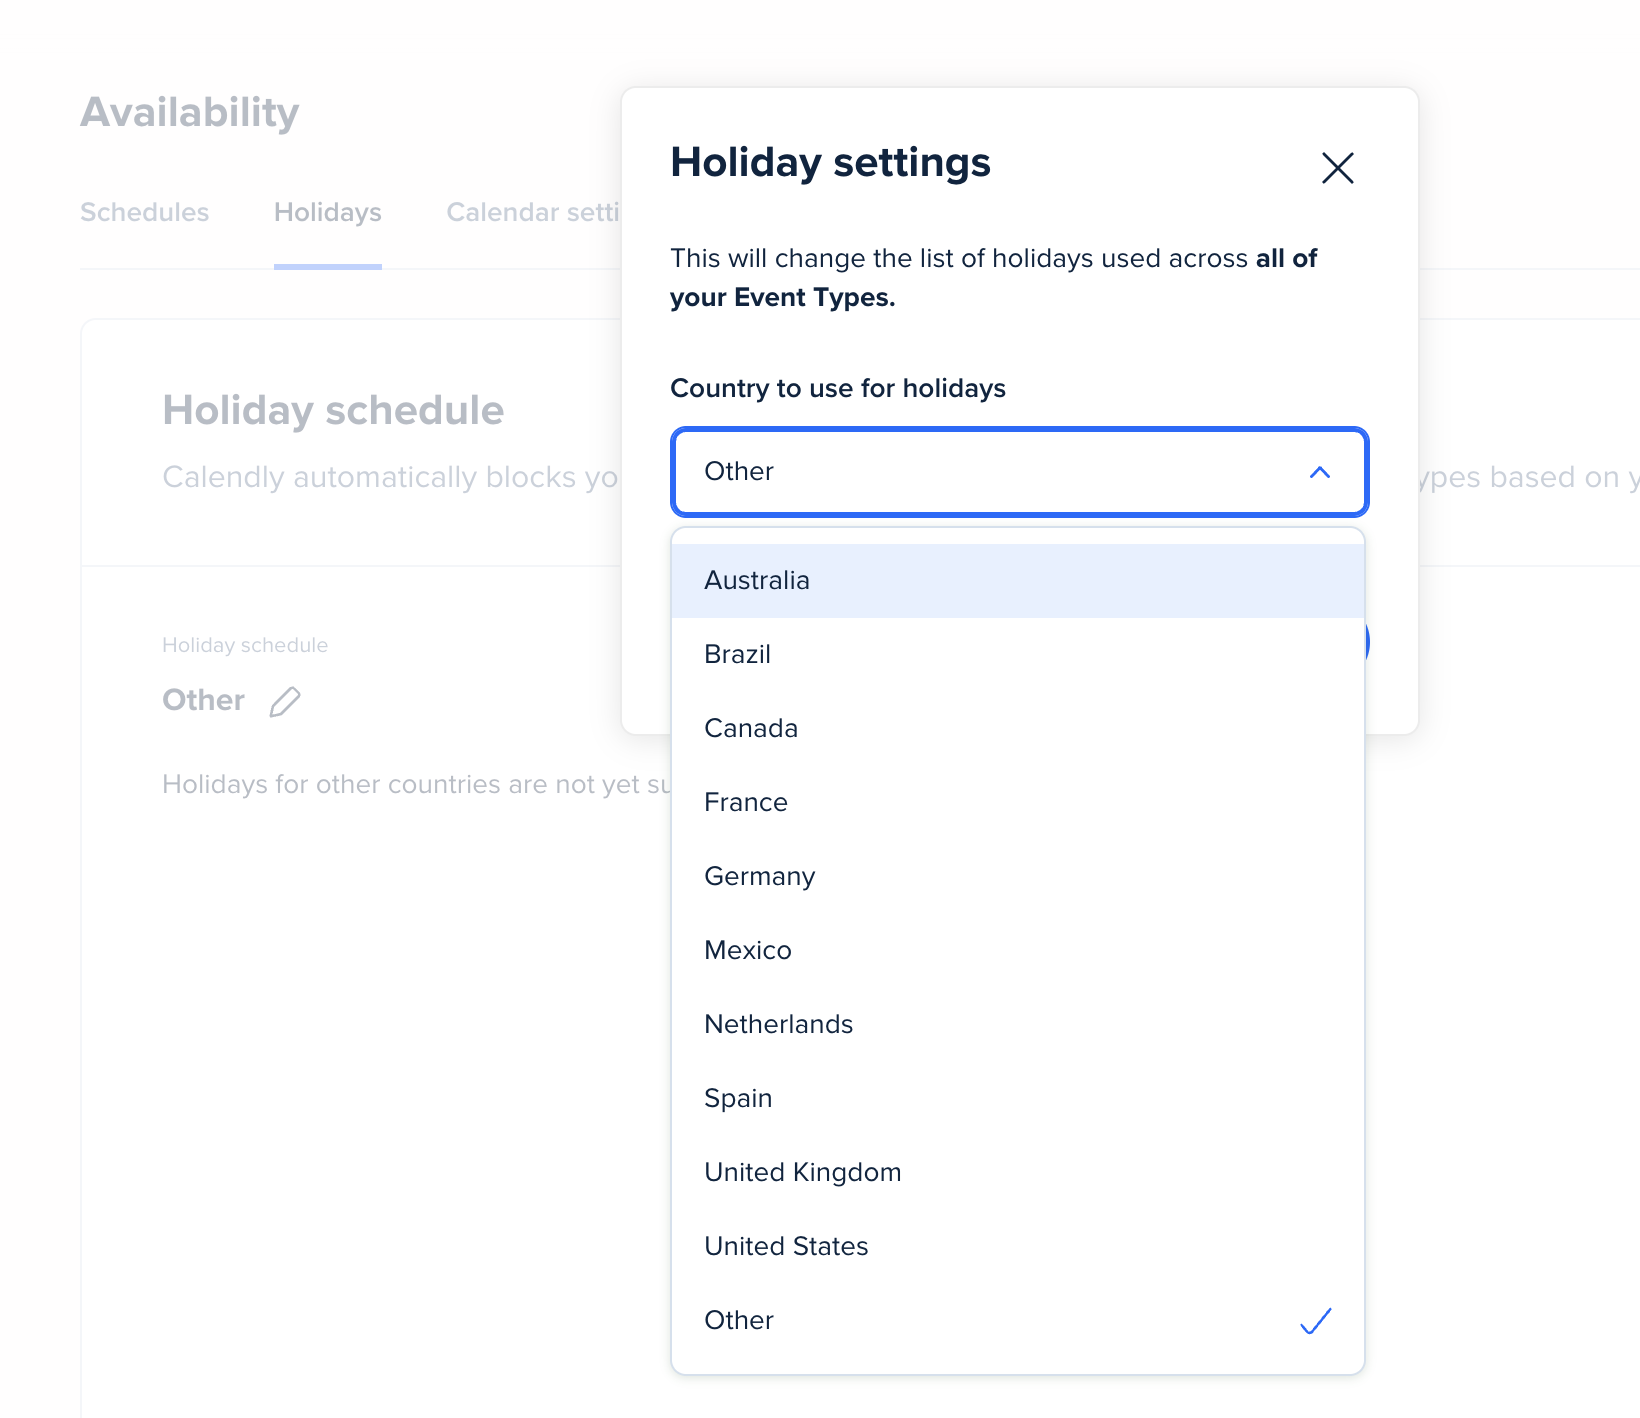Pick Canada in the dropdown list

click(x=751, y=729)
